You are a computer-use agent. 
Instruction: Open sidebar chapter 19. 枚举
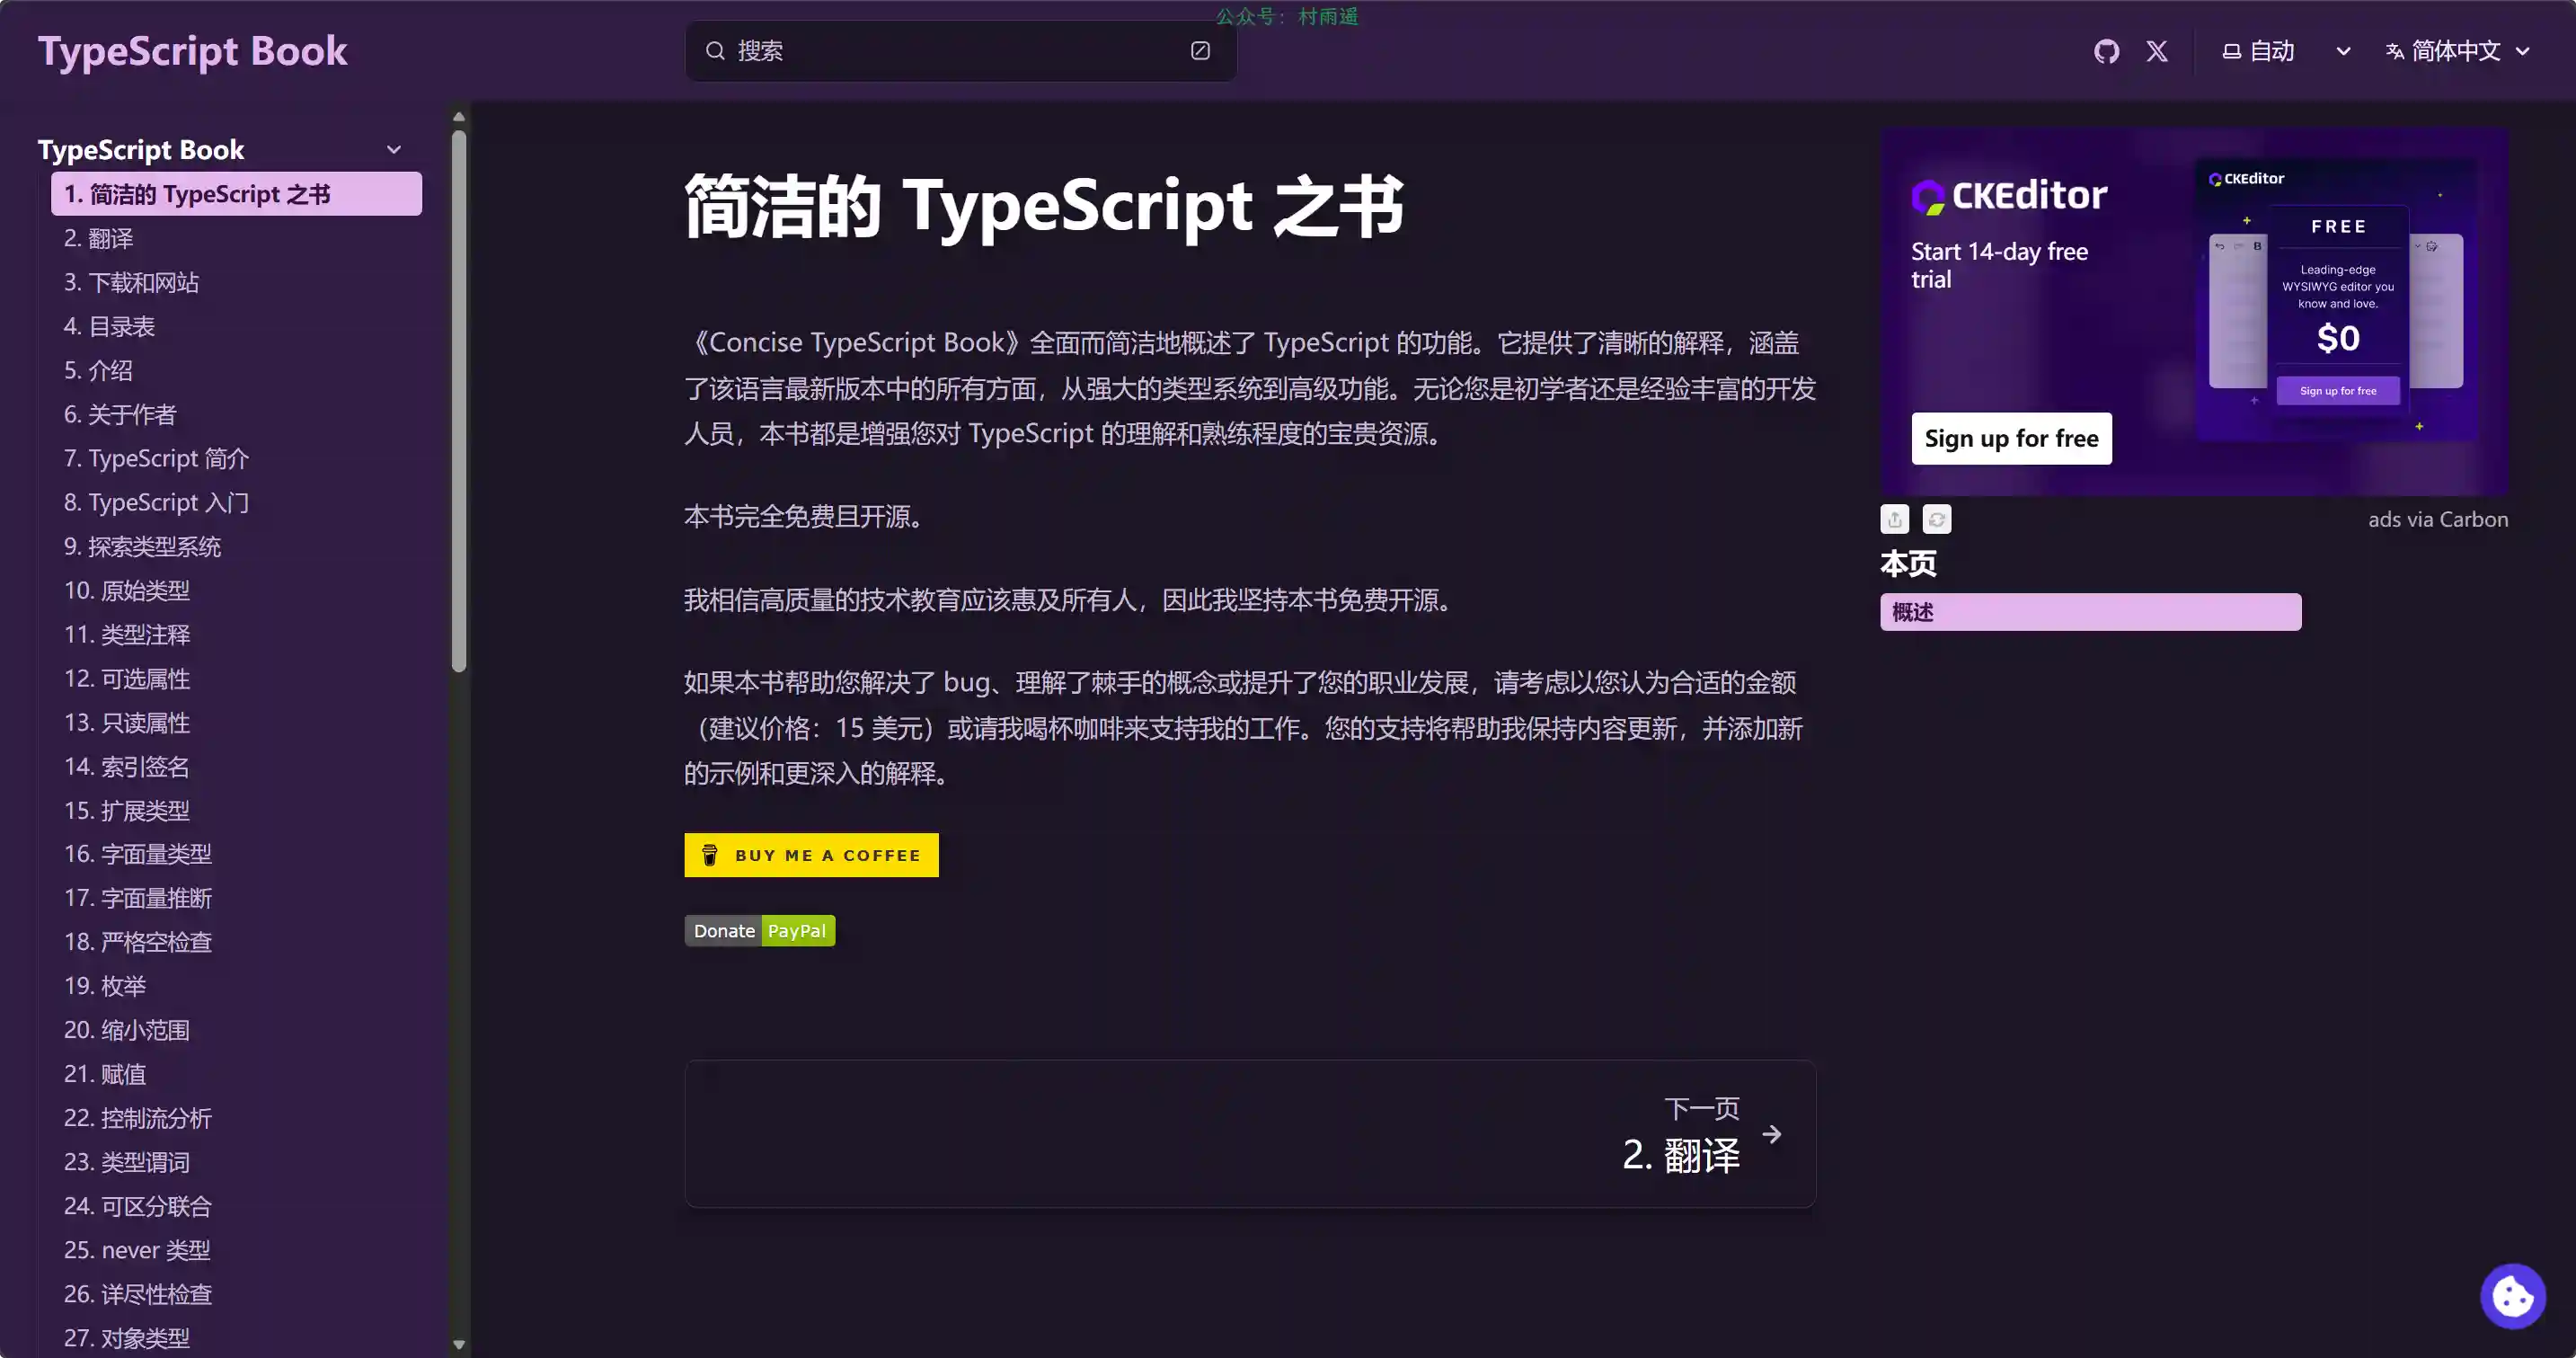105,986
